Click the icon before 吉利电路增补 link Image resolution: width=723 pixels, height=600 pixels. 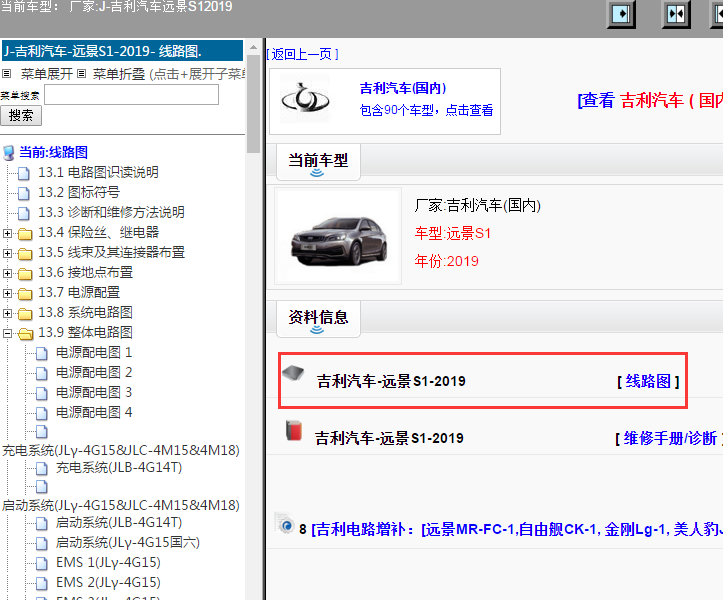pyautogui.click(x=285, y=524)
